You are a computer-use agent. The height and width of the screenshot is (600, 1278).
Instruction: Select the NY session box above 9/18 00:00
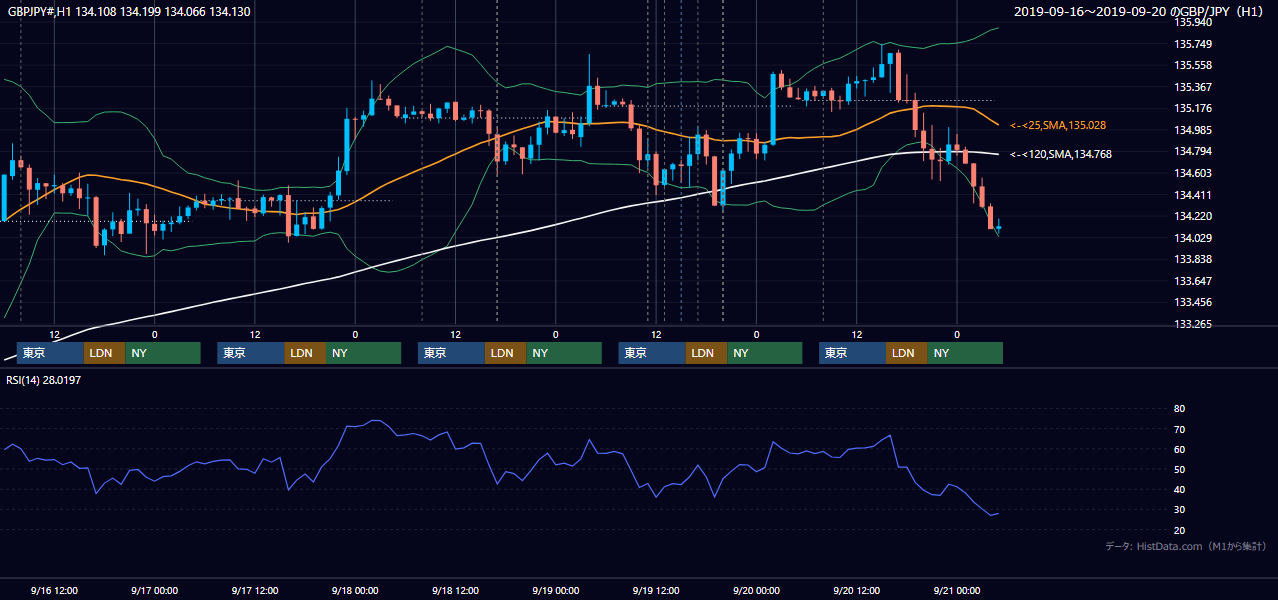pyautogui.click(x=363, y=353)
